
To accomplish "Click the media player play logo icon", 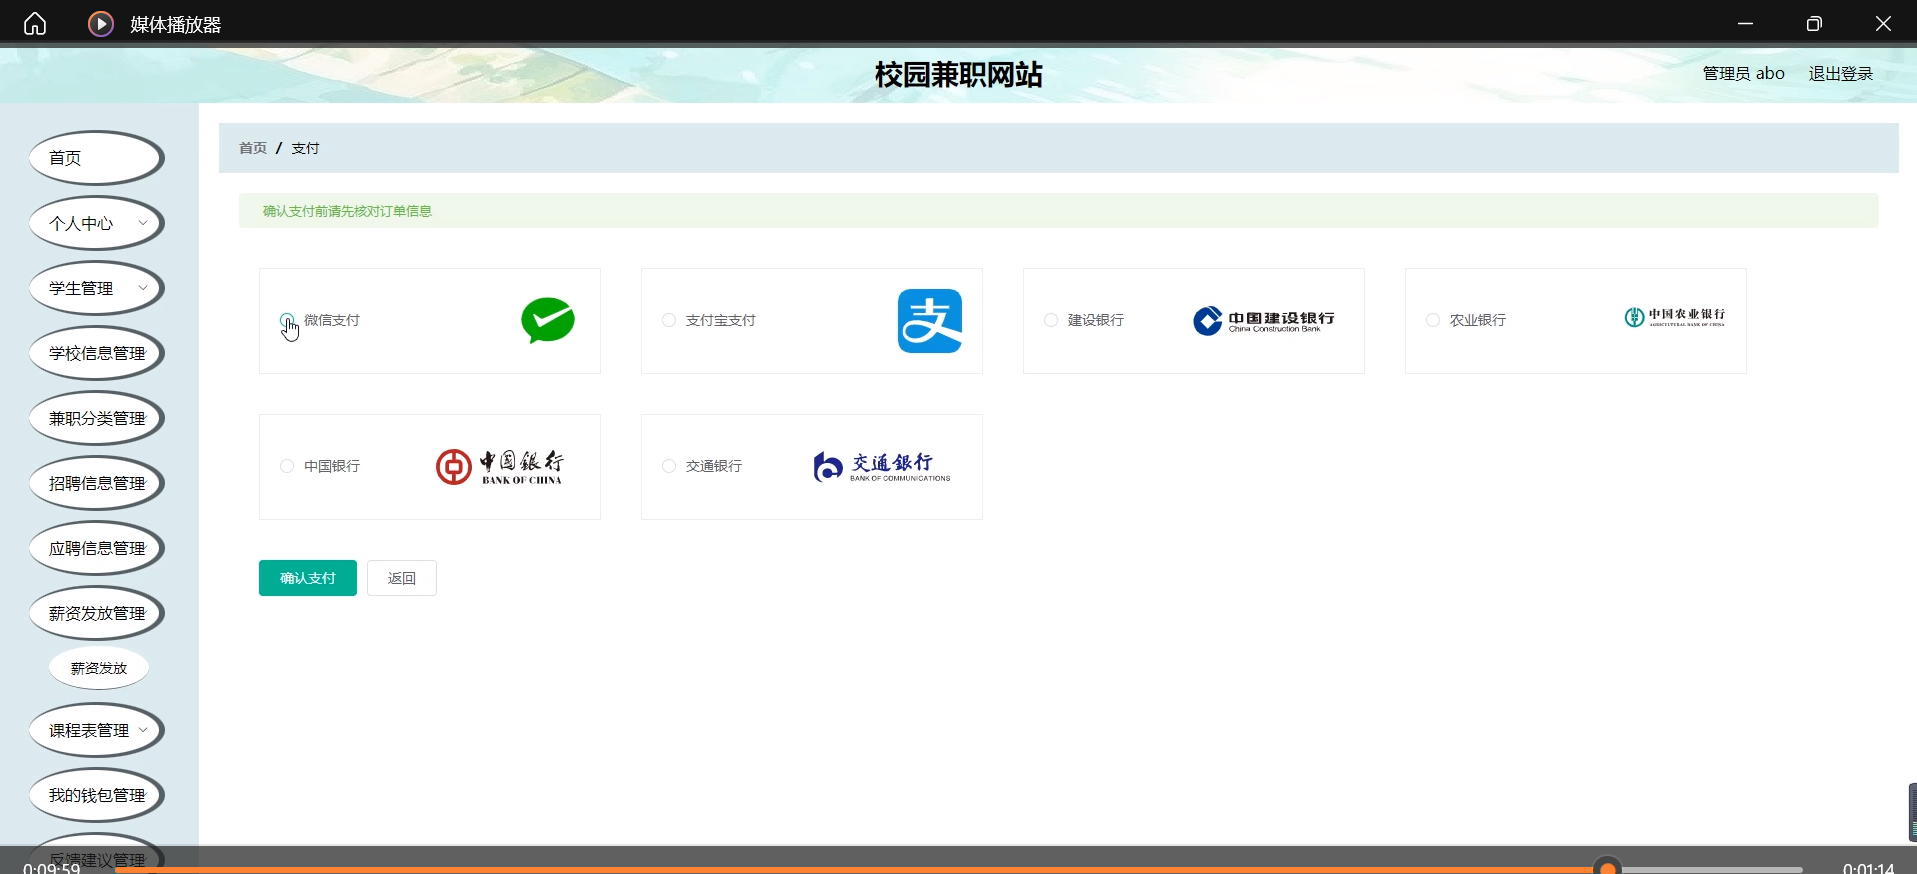I will click(101, 23).
